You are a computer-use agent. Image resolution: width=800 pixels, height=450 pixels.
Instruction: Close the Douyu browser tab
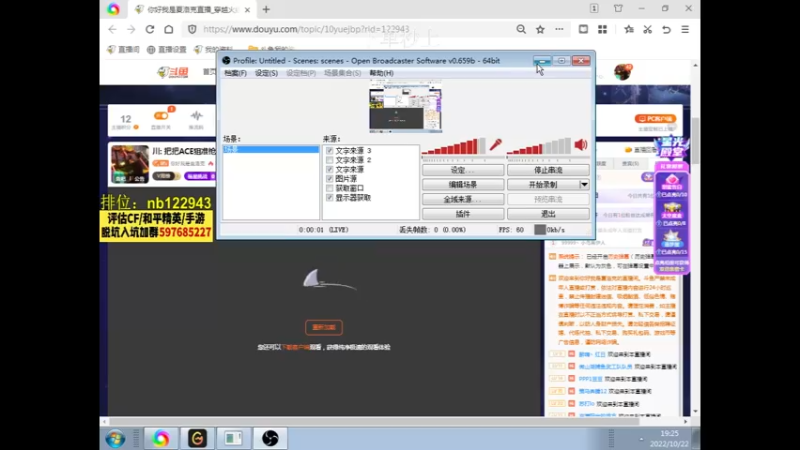(x=247, y=10)
